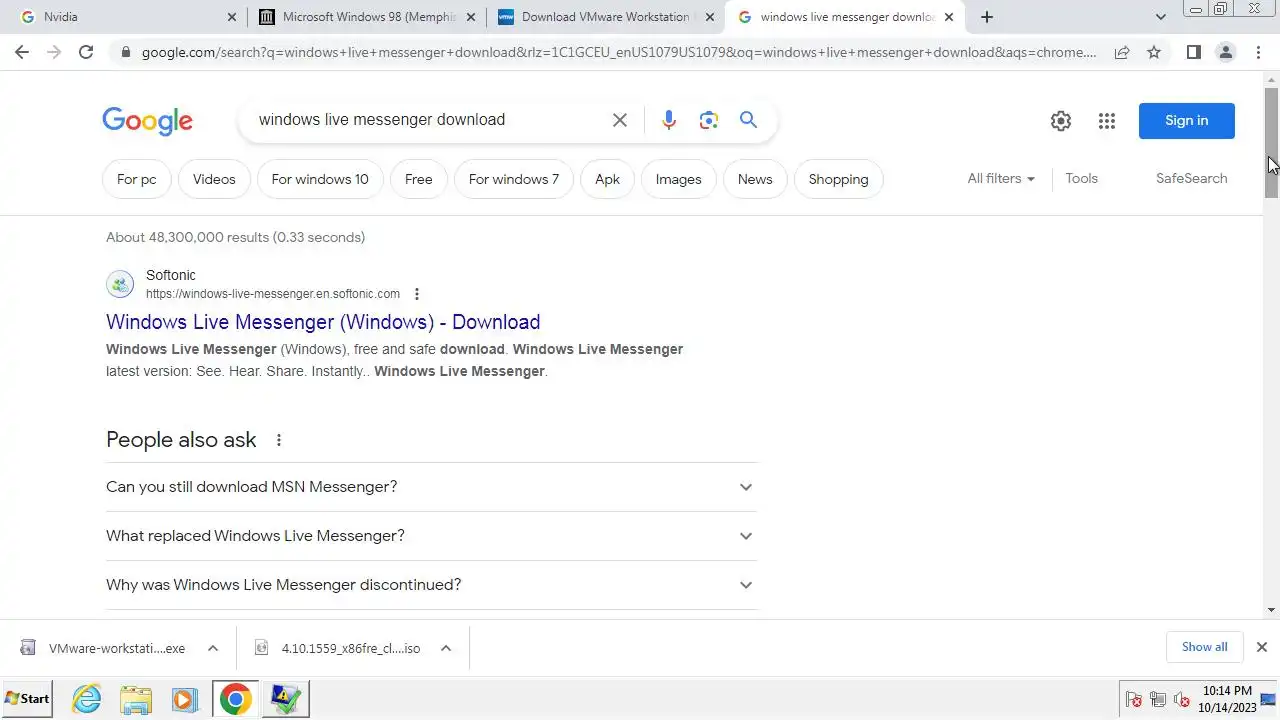Close the downloads bar with X
The height and width of the screenshot is (720, 1280).
click(1261, 647)
